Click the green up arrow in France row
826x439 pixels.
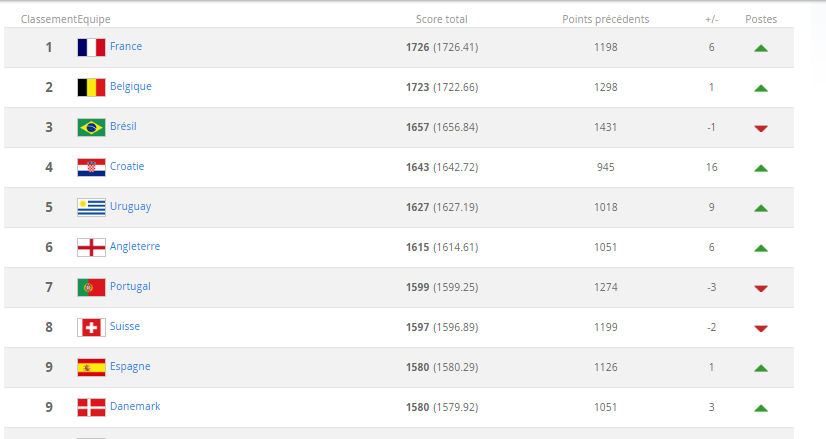761,48
